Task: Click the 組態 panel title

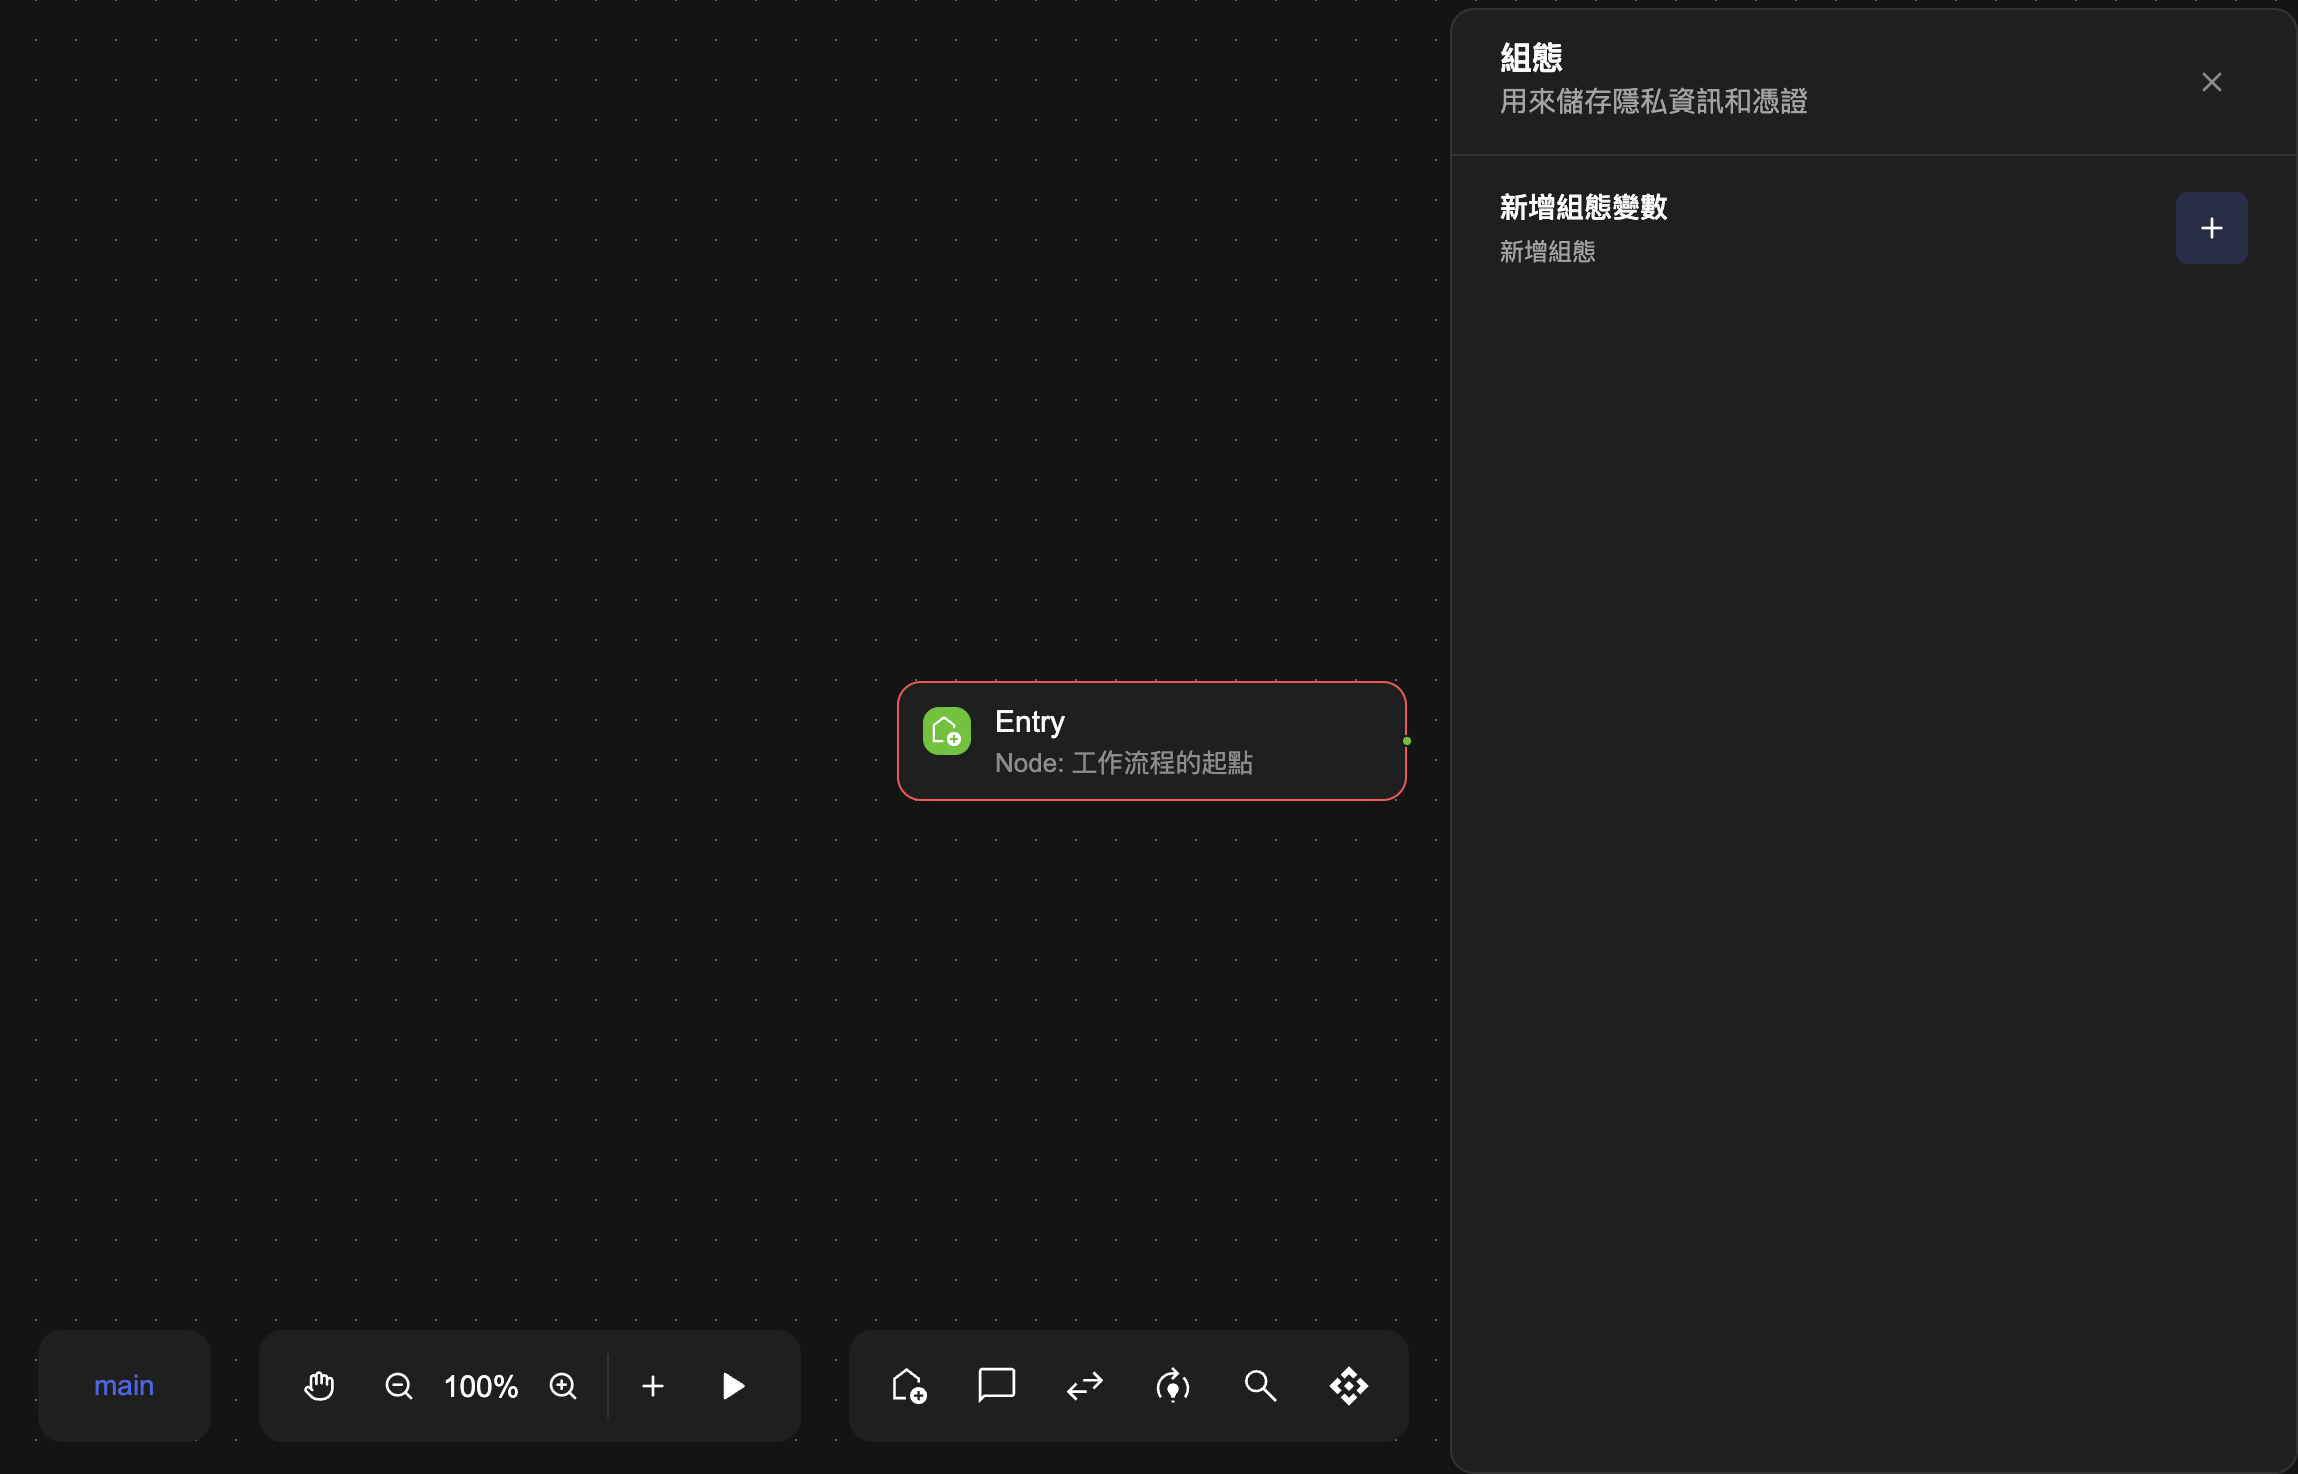Action: click(1531, 58)
